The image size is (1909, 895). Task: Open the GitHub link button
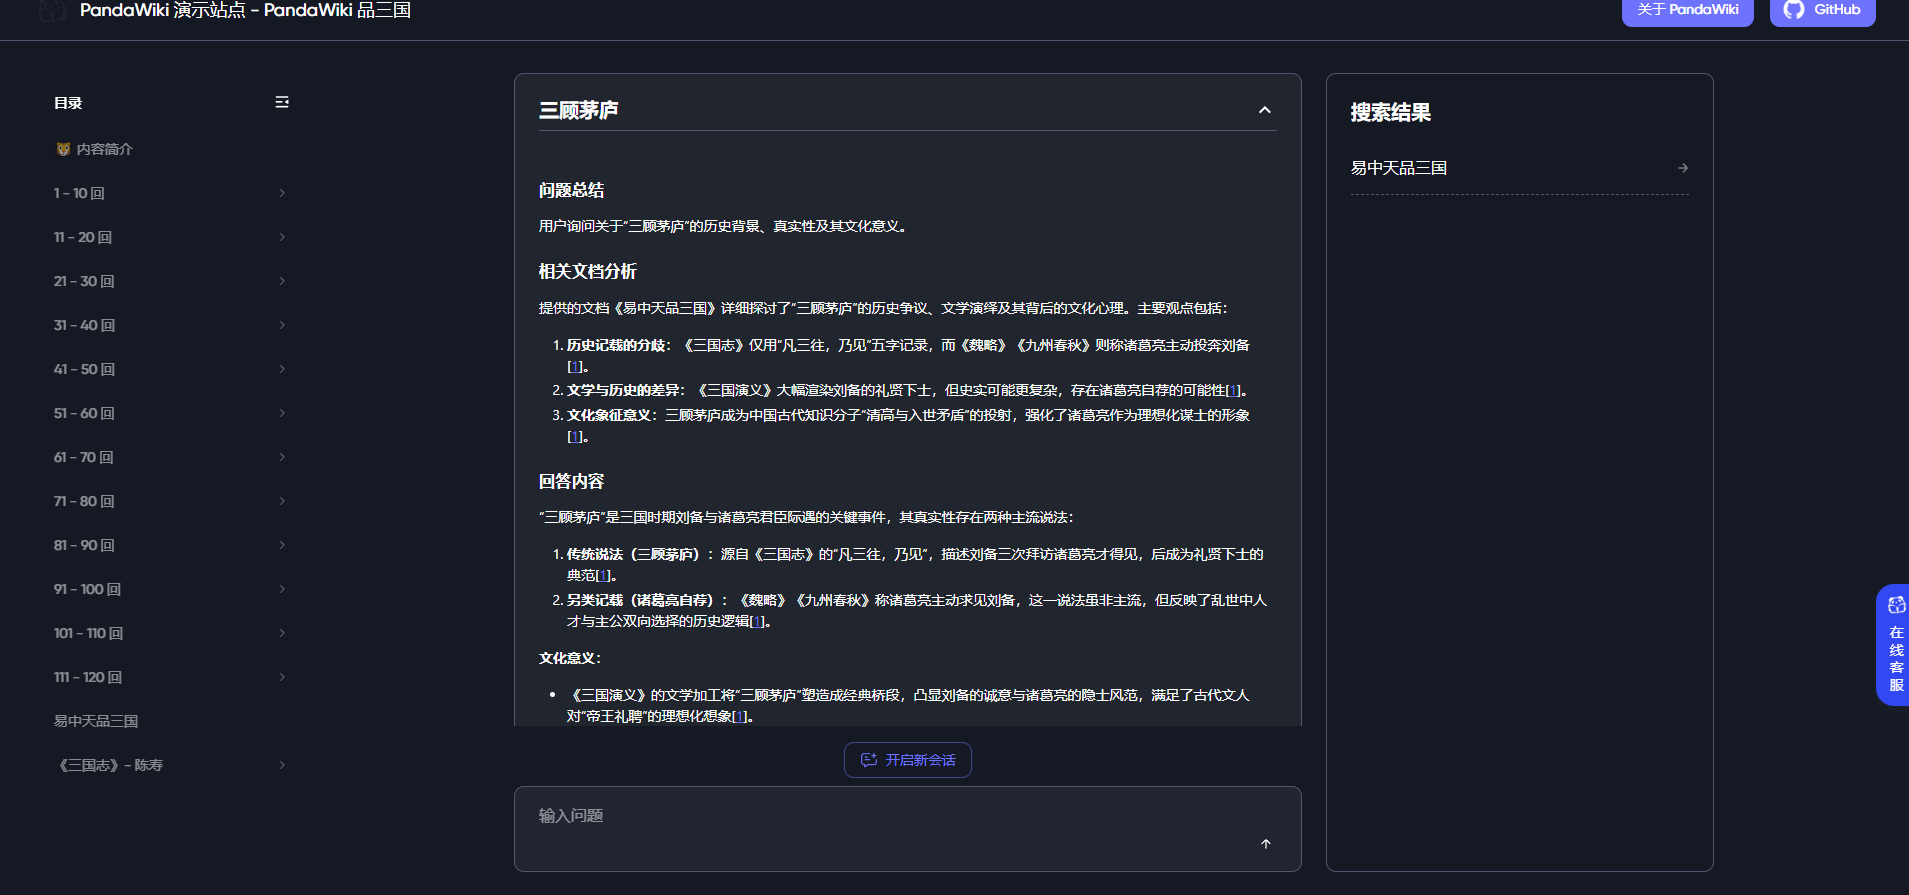point(1822,11)
